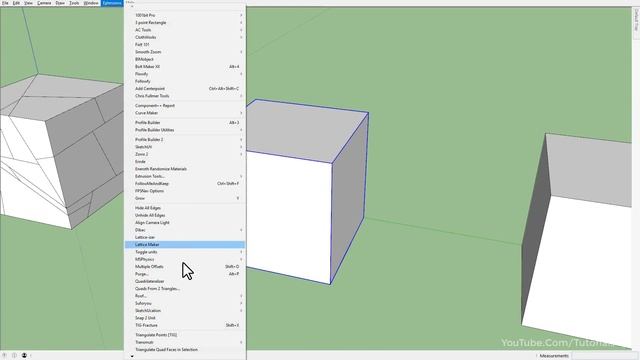The width and height of the screenshot is (640, 360).
Task: Open the Draw menu
Action: (x=60, y=3)
